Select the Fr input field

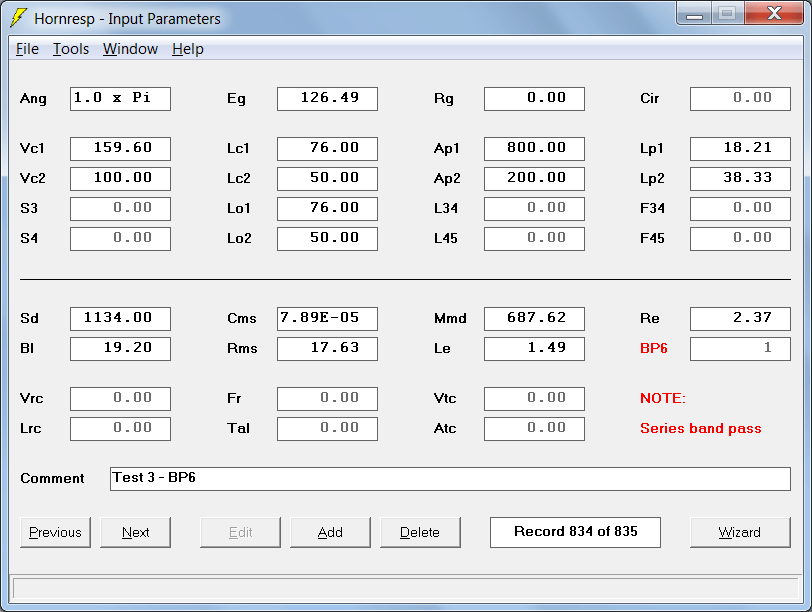(x=327, y=399)
